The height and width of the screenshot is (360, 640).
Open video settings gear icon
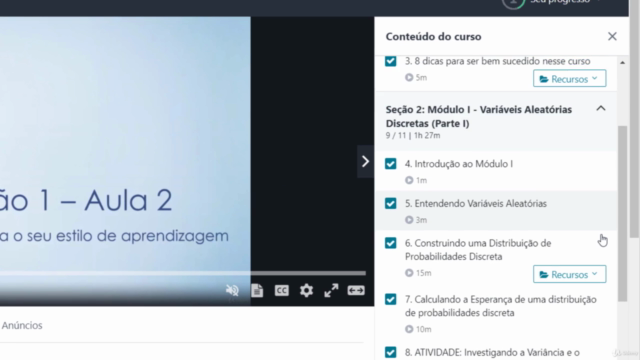tap(306, 290)
